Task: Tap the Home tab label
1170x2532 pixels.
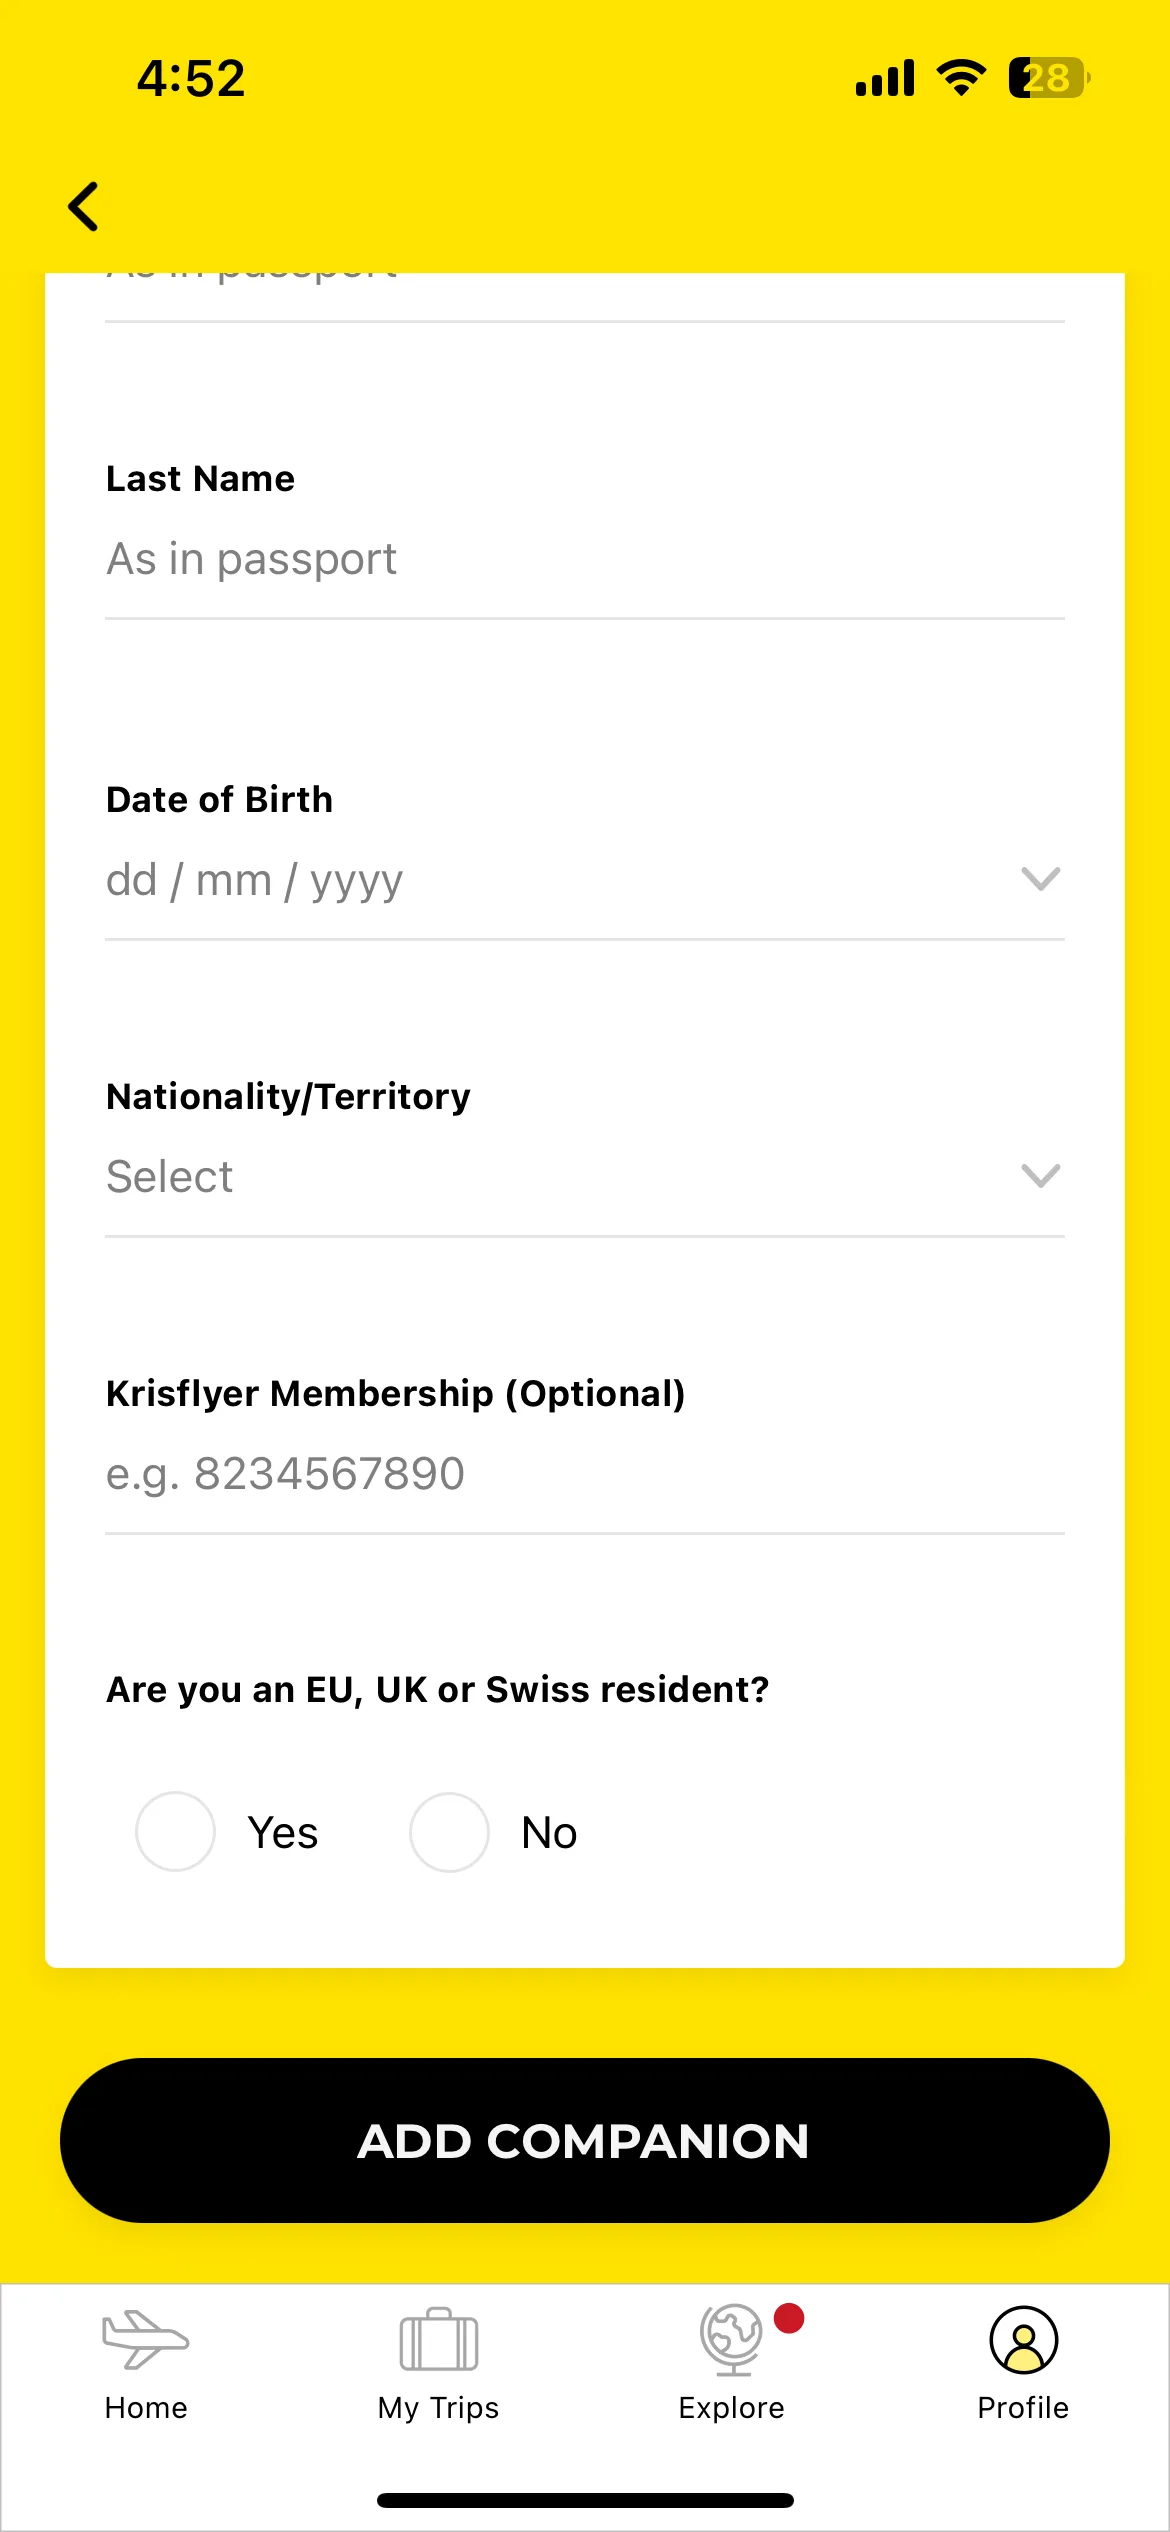Action: point(146,2408)
